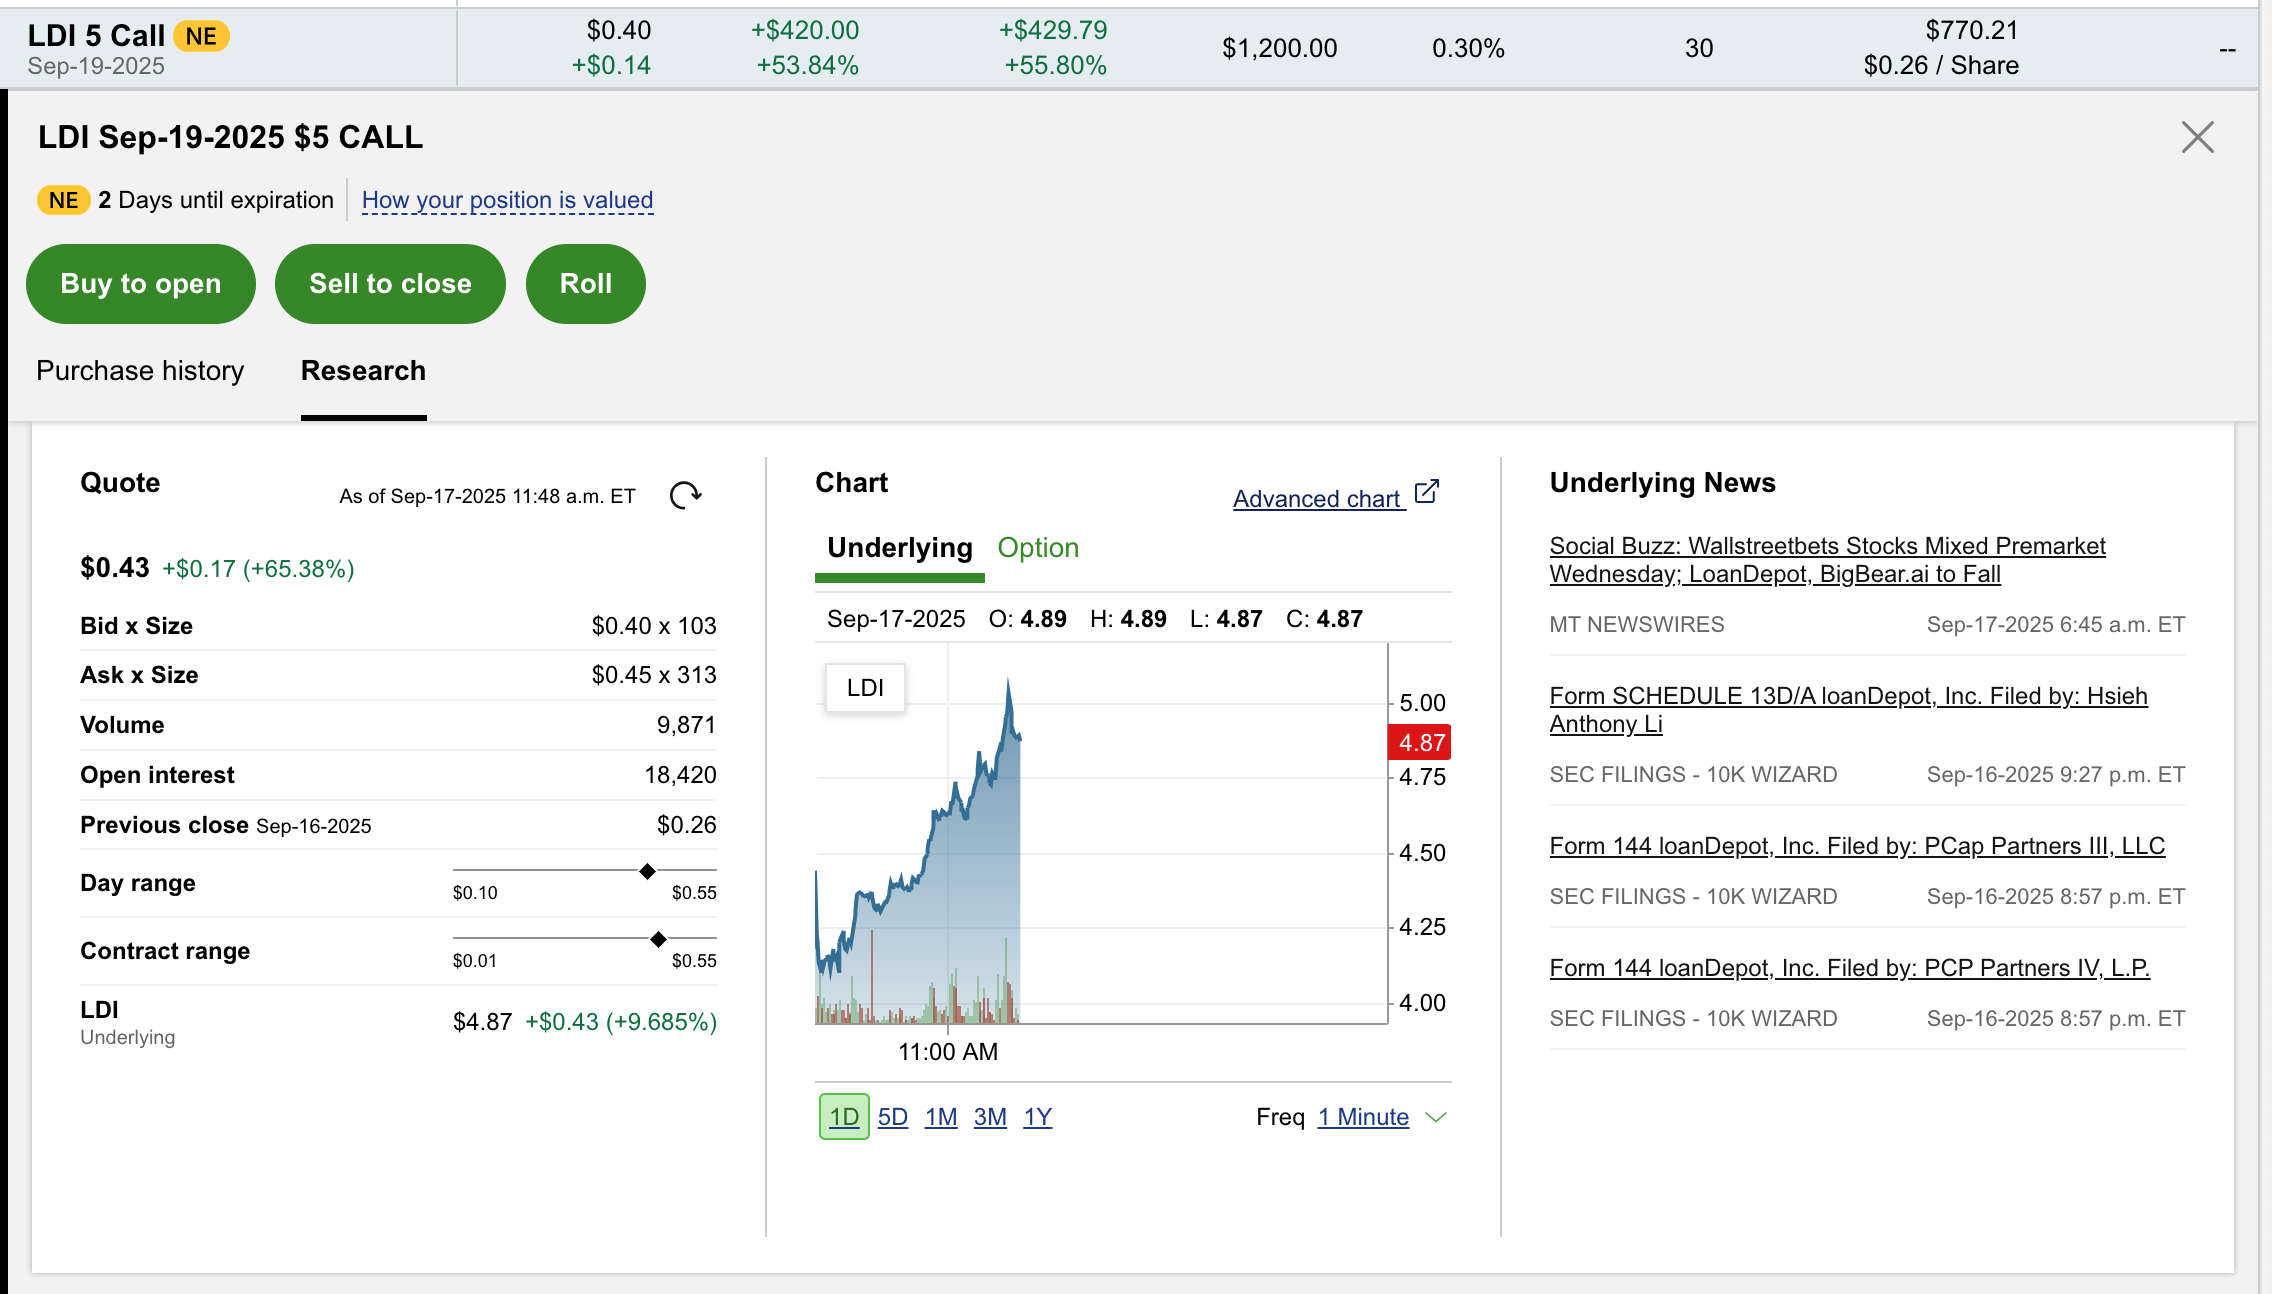Switch chart to the Option tab

click(x=1038, y=548)
